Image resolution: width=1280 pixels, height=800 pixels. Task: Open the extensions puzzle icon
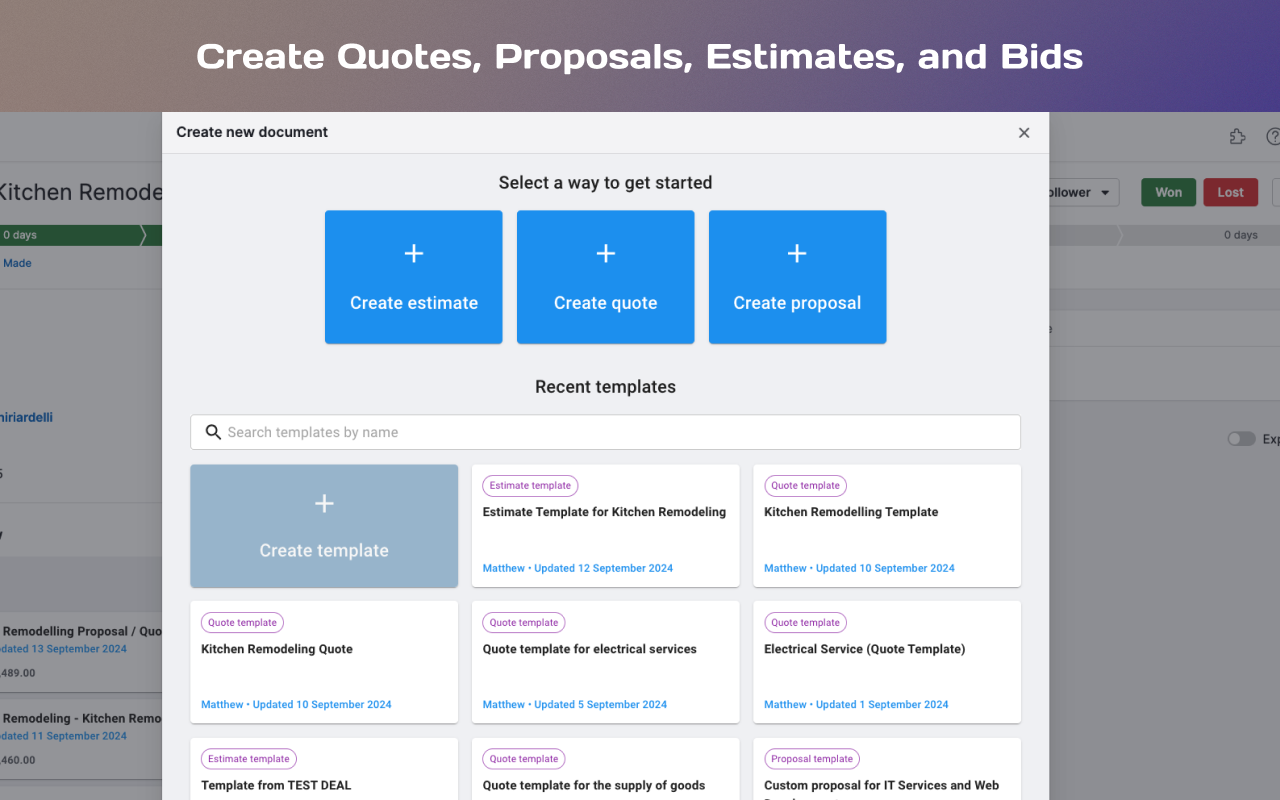(x=1238, y=137)
